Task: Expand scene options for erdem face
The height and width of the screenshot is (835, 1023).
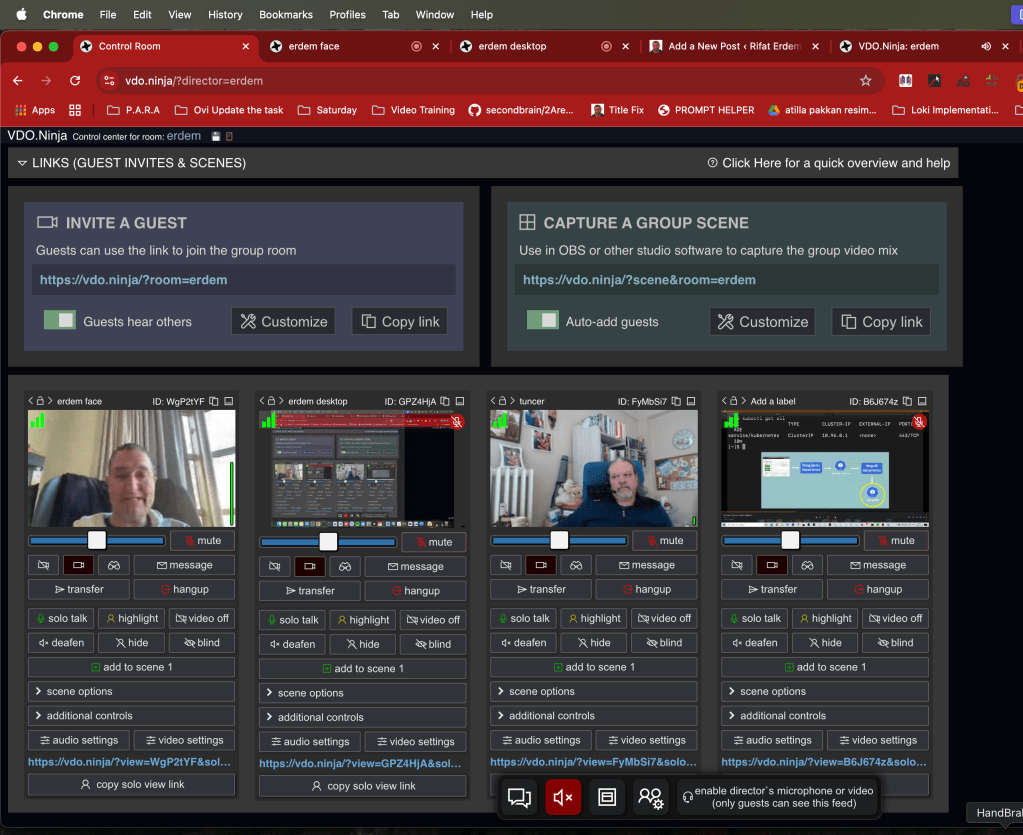Action: (x=131, y=691)
